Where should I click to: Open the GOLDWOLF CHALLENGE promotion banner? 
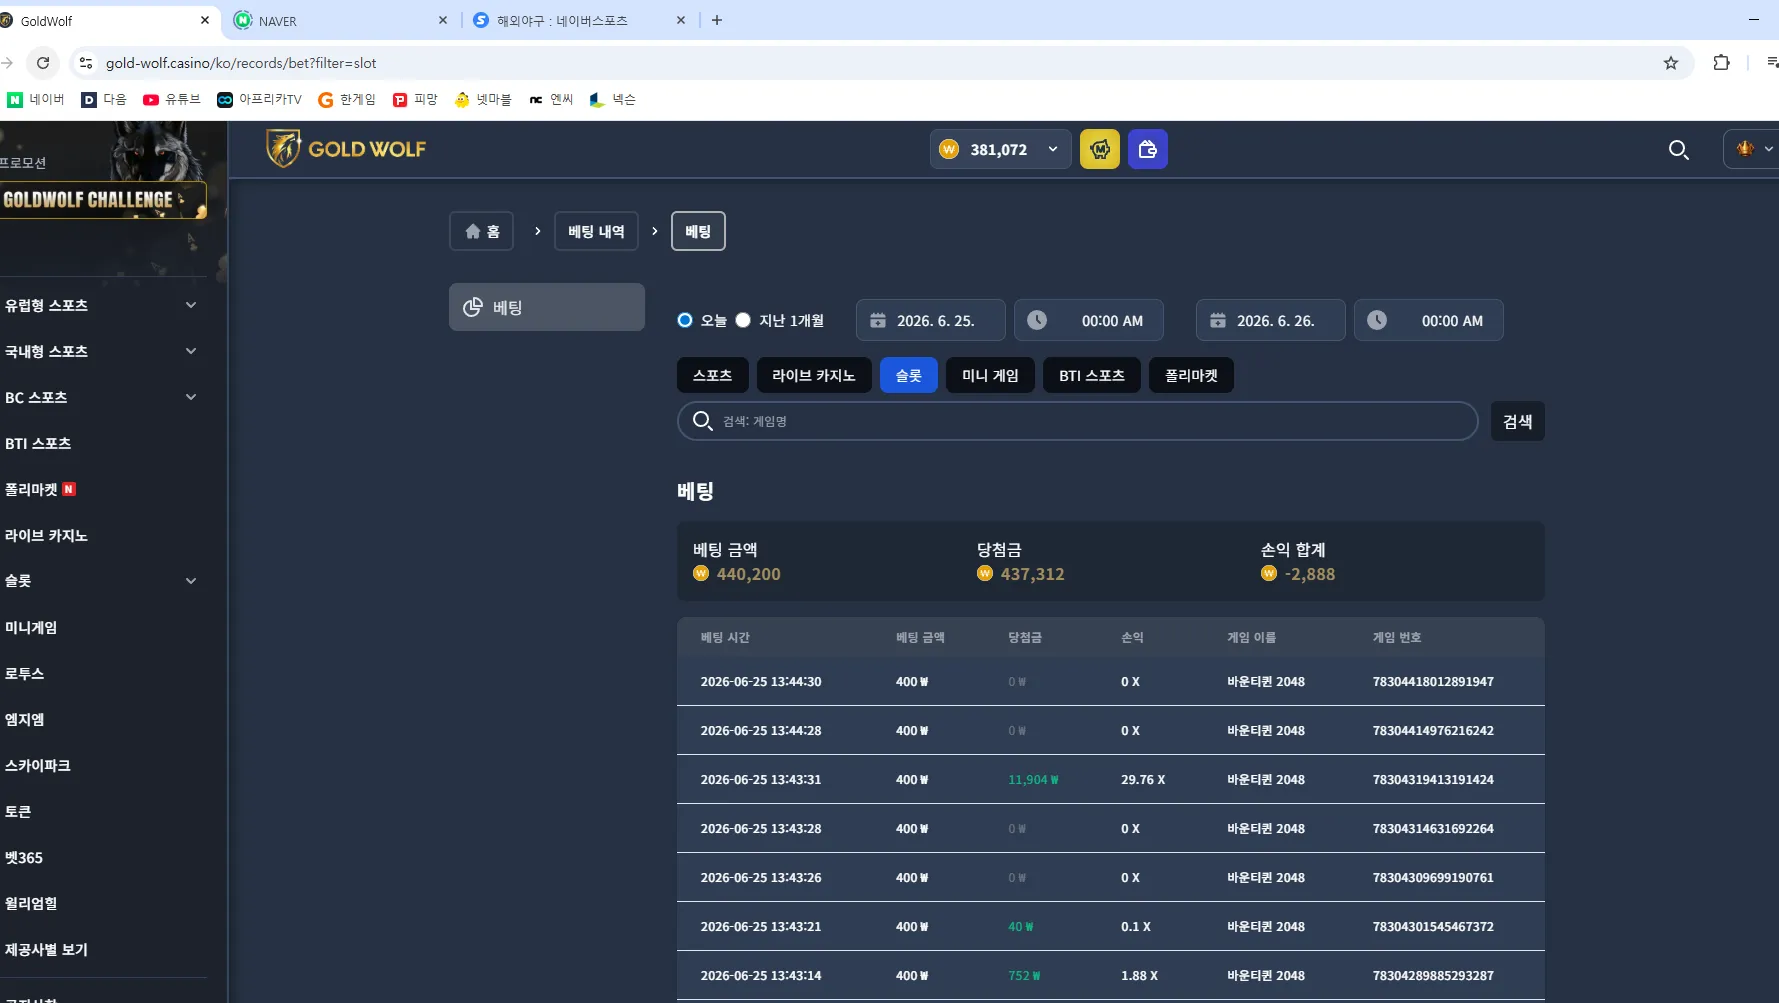(x=103, y=200)
